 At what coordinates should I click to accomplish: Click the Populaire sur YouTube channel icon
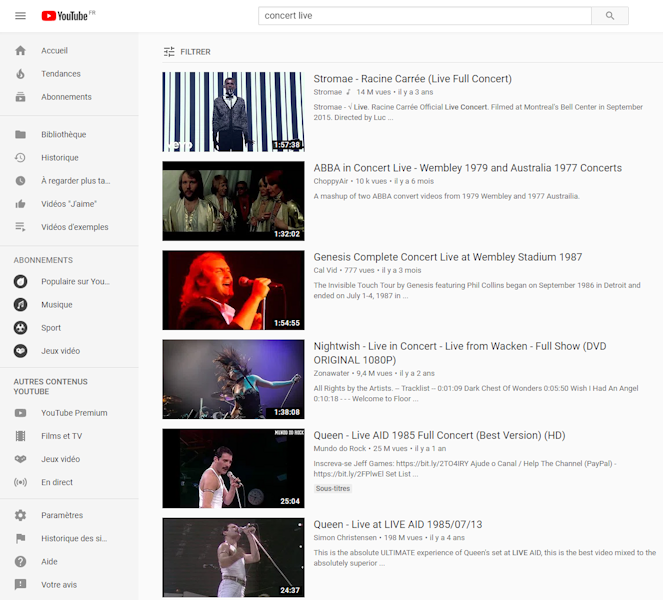click(x=20, y=282)
